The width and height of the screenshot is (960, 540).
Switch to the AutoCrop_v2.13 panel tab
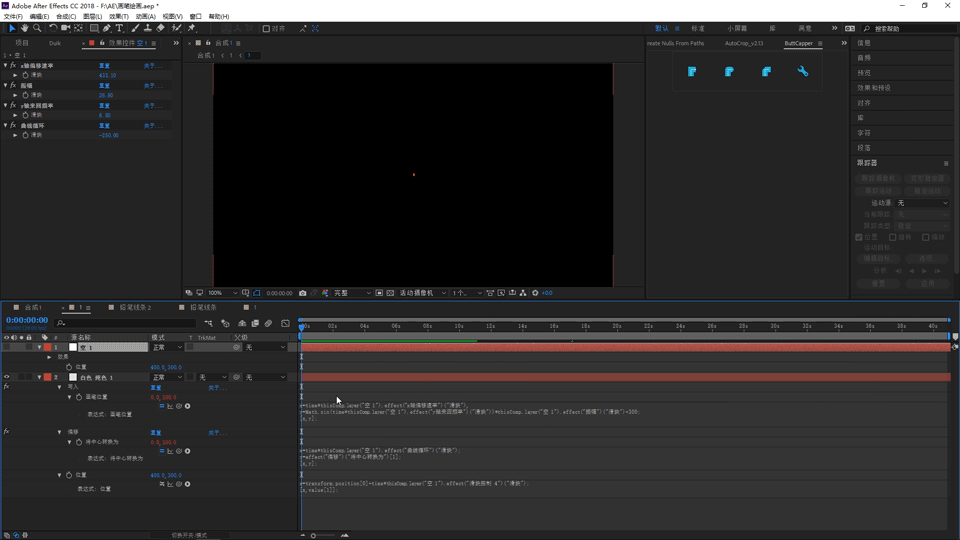(744, 43)
